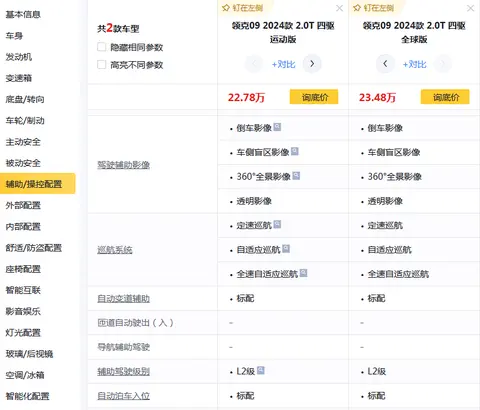Jump to 智能化配置 section
480x410 pixels.
click(x=27, y=396)
